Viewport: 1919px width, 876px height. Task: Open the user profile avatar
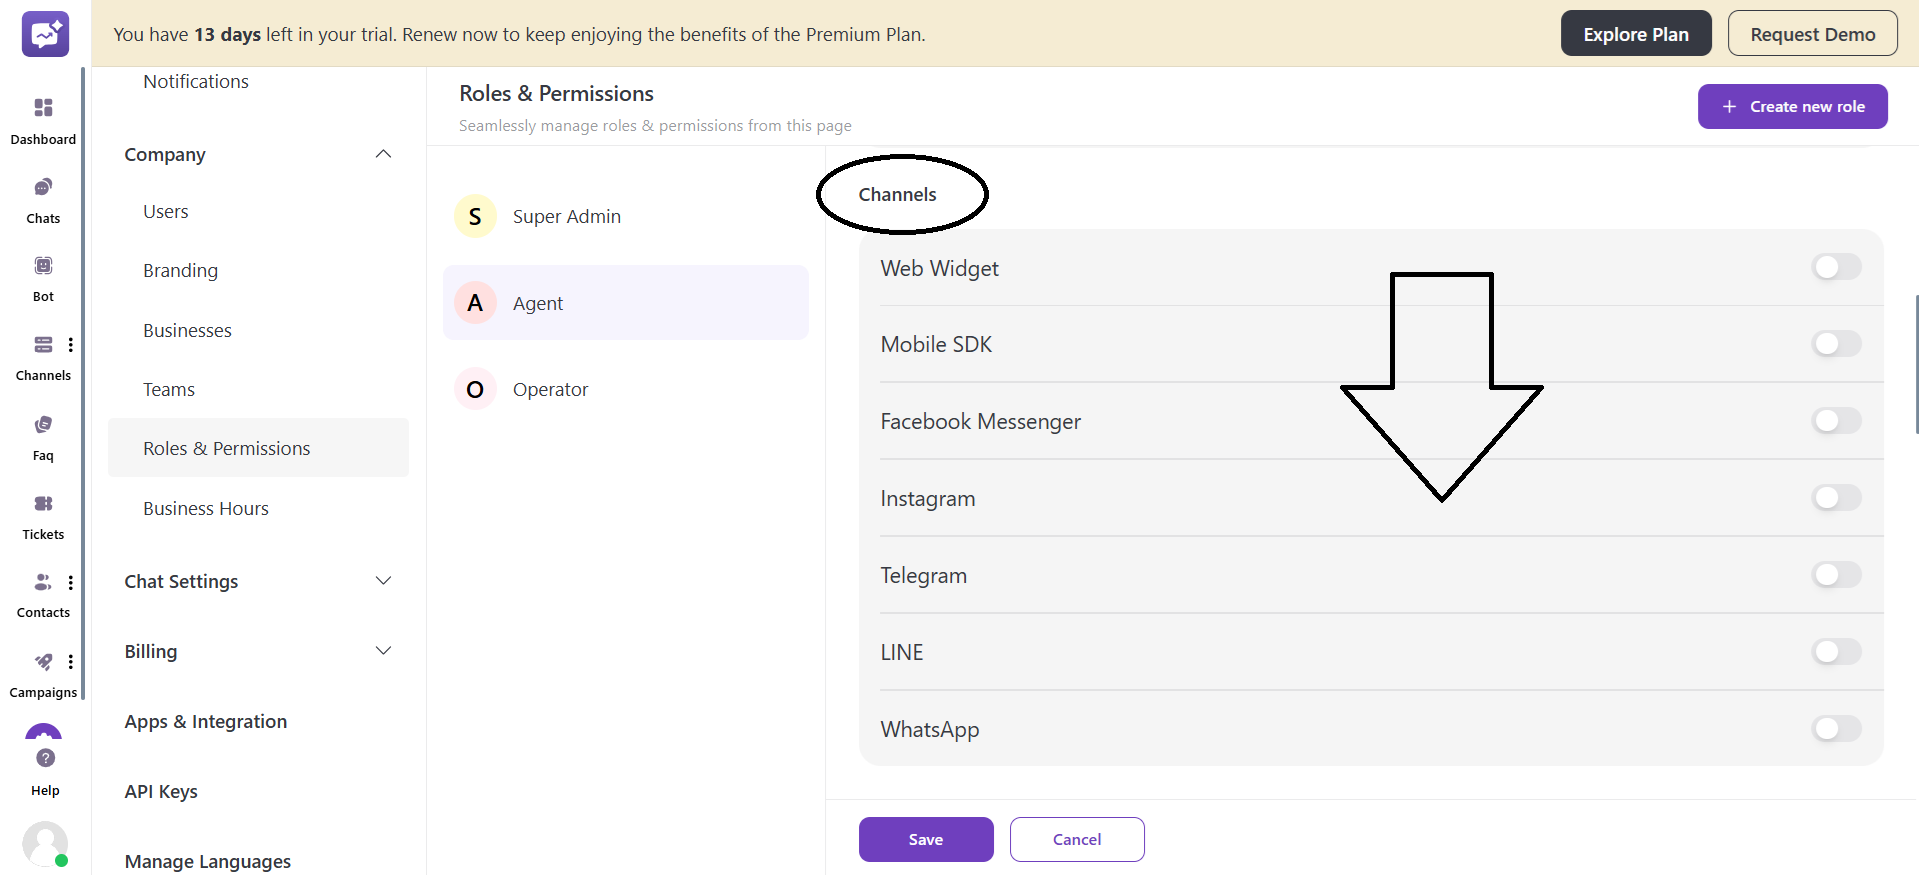coord(45,844)
